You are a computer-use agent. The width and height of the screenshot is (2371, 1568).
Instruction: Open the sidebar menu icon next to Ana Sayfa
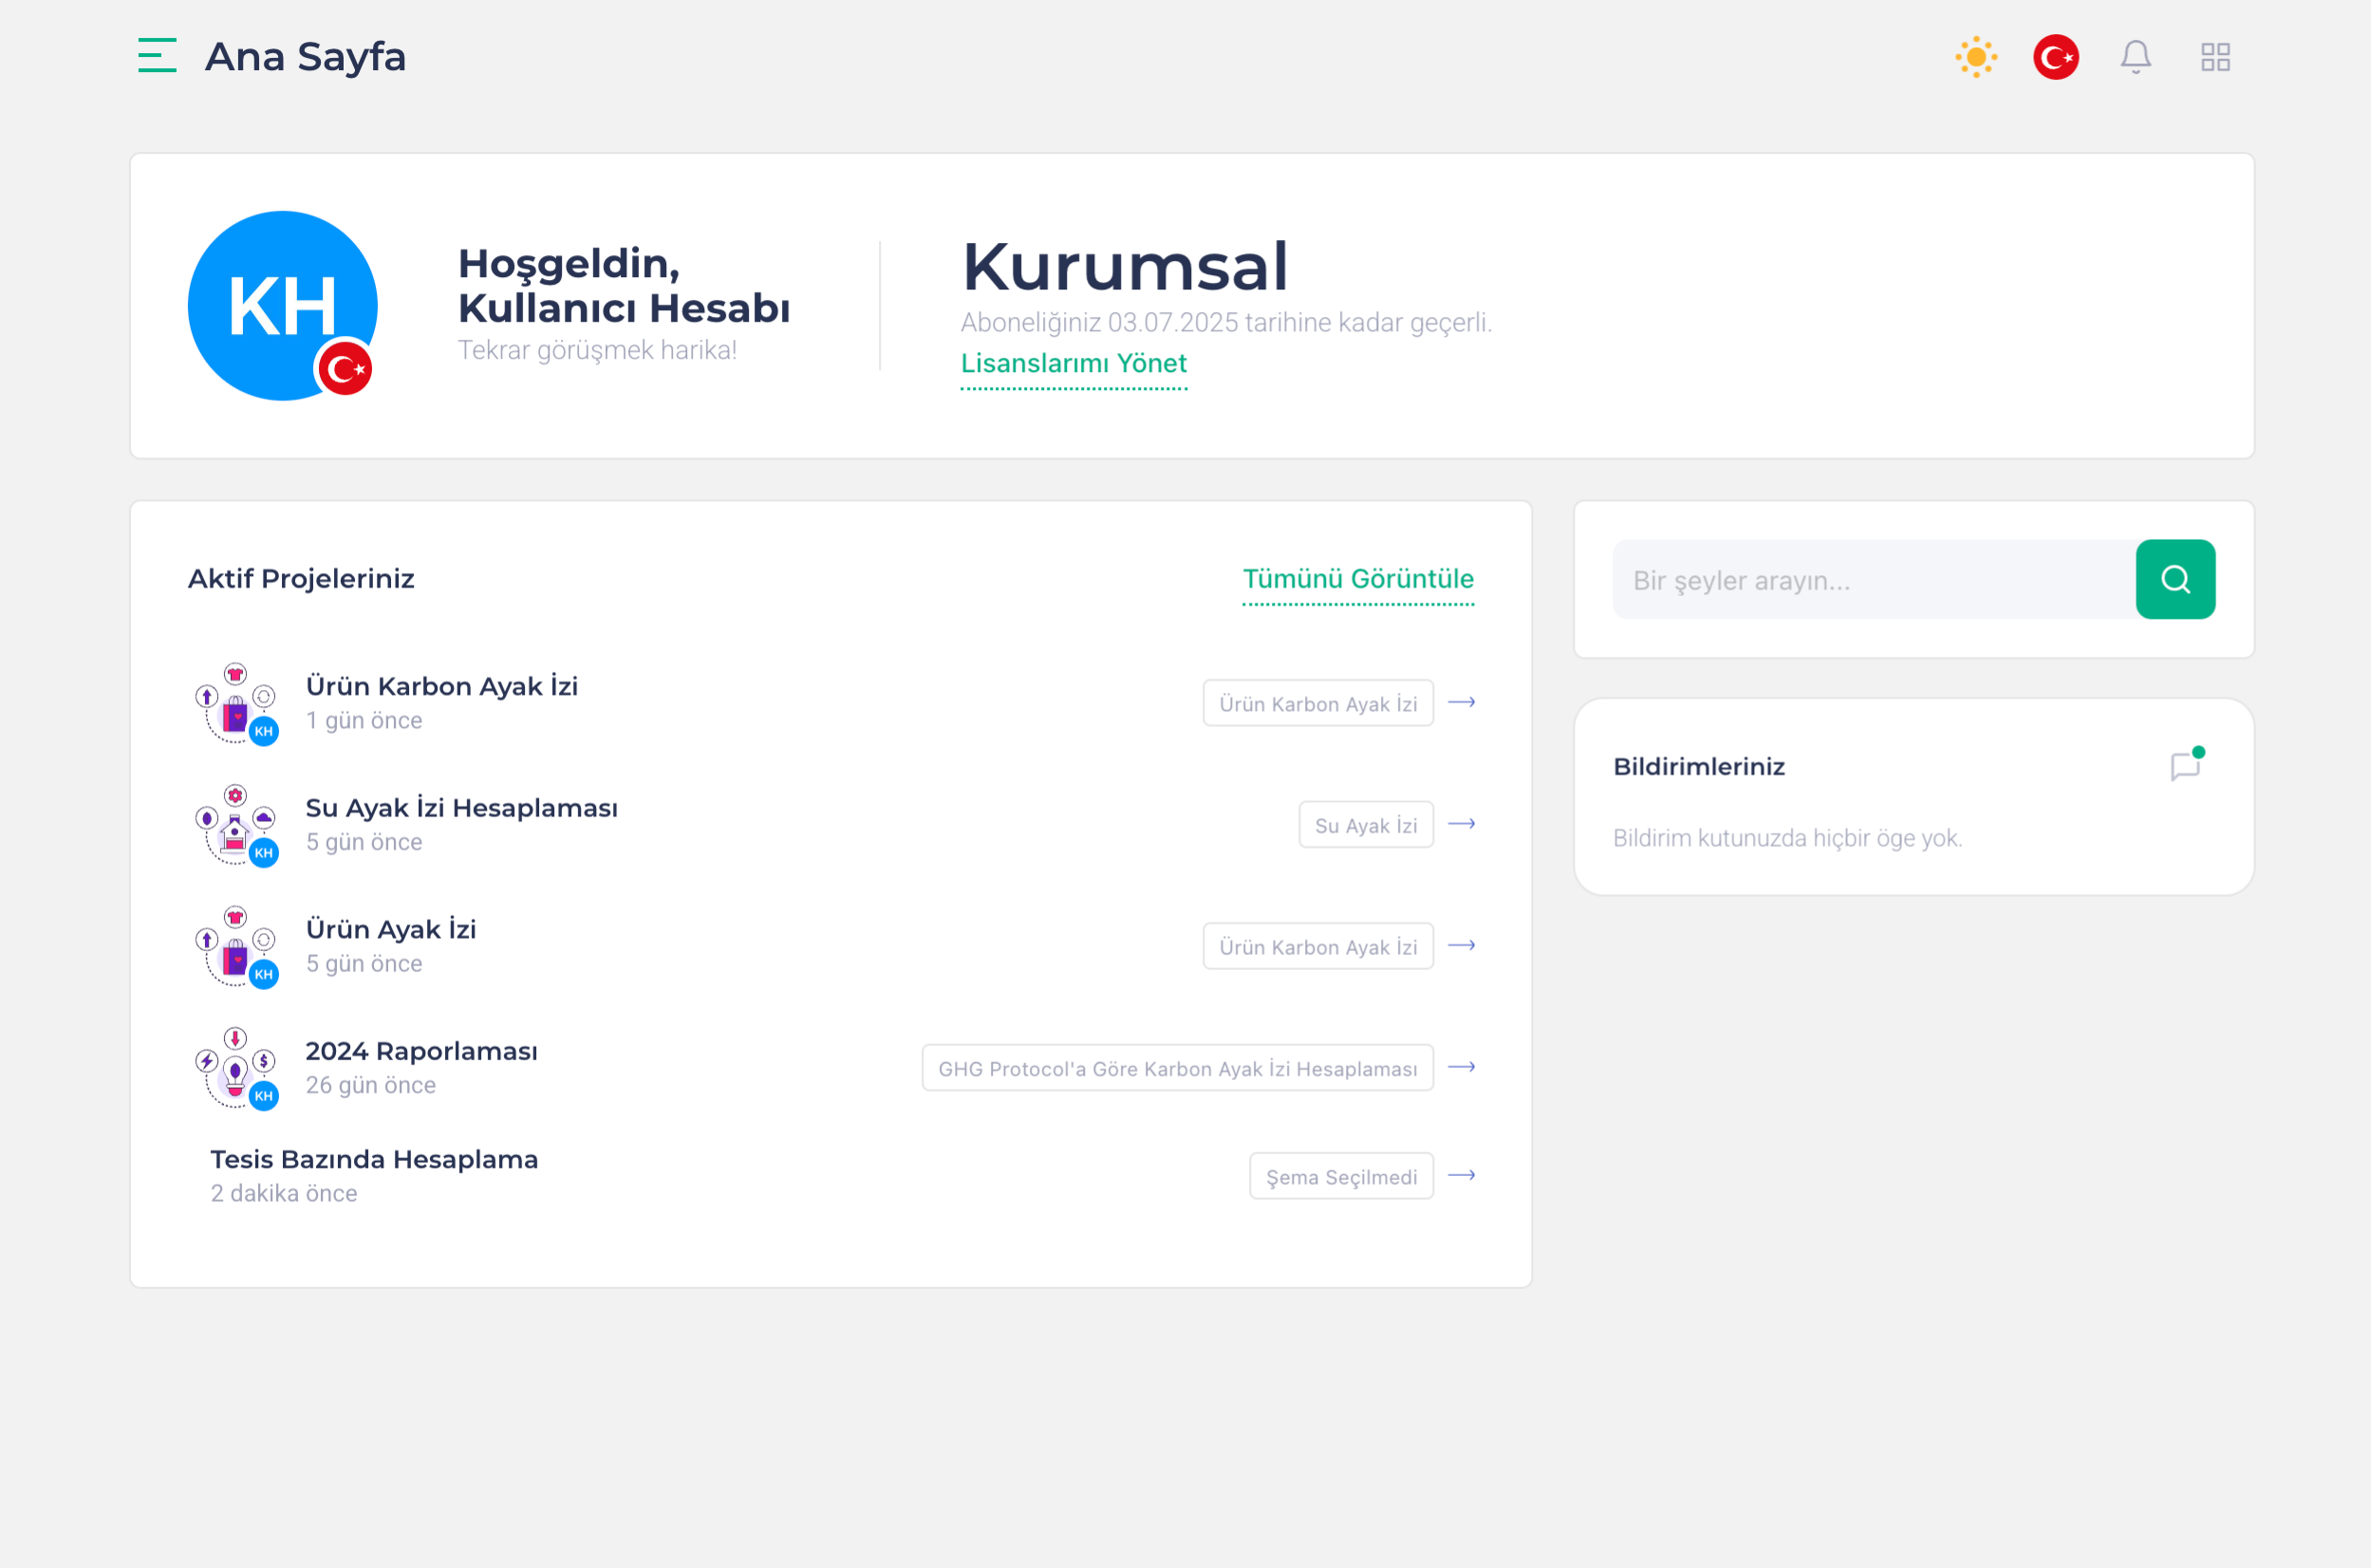[x=157, y=57]
